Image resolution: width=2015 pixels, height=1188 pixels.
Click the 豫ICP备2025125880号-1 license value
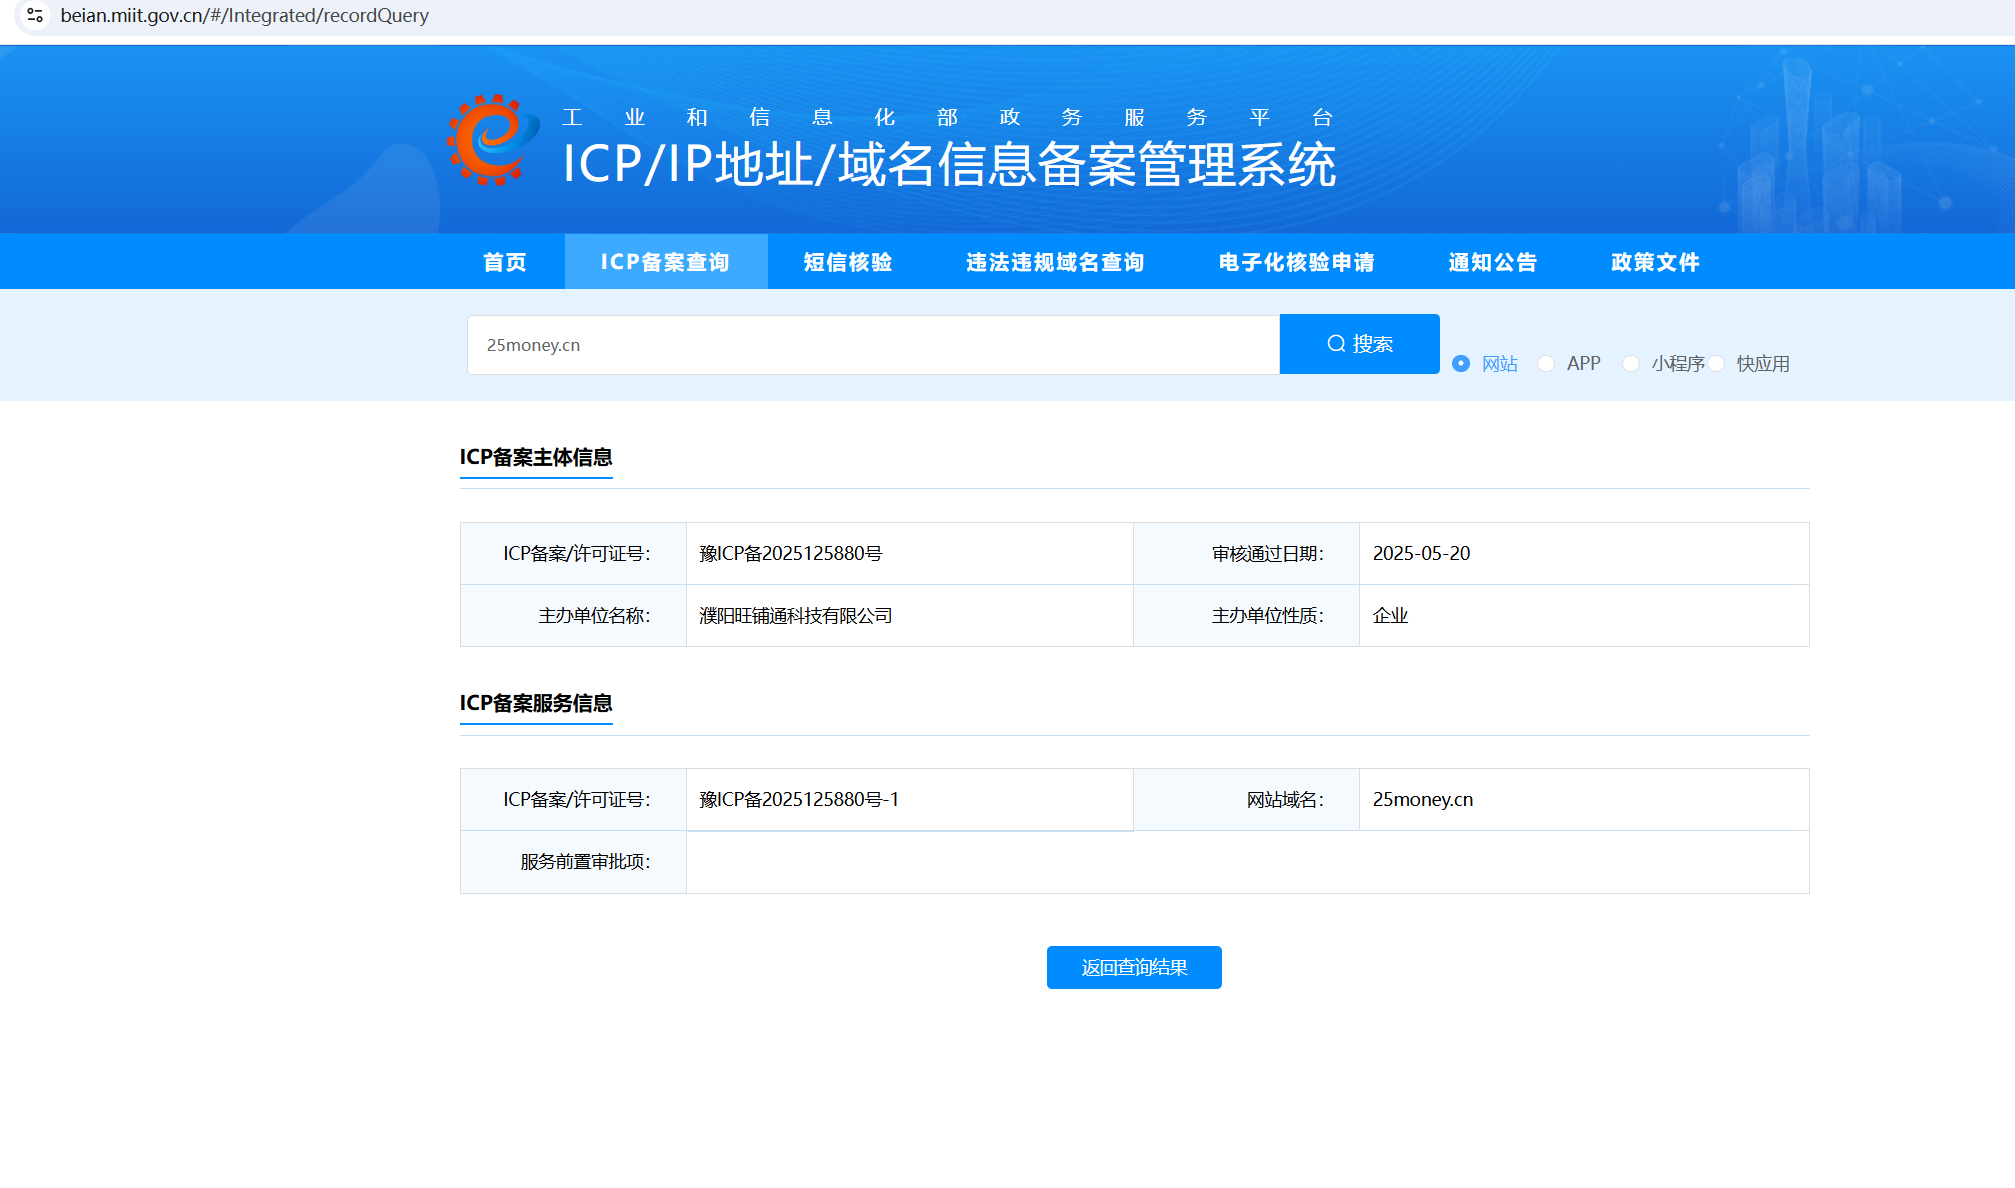pyautogui.click(x=799, y=799)
